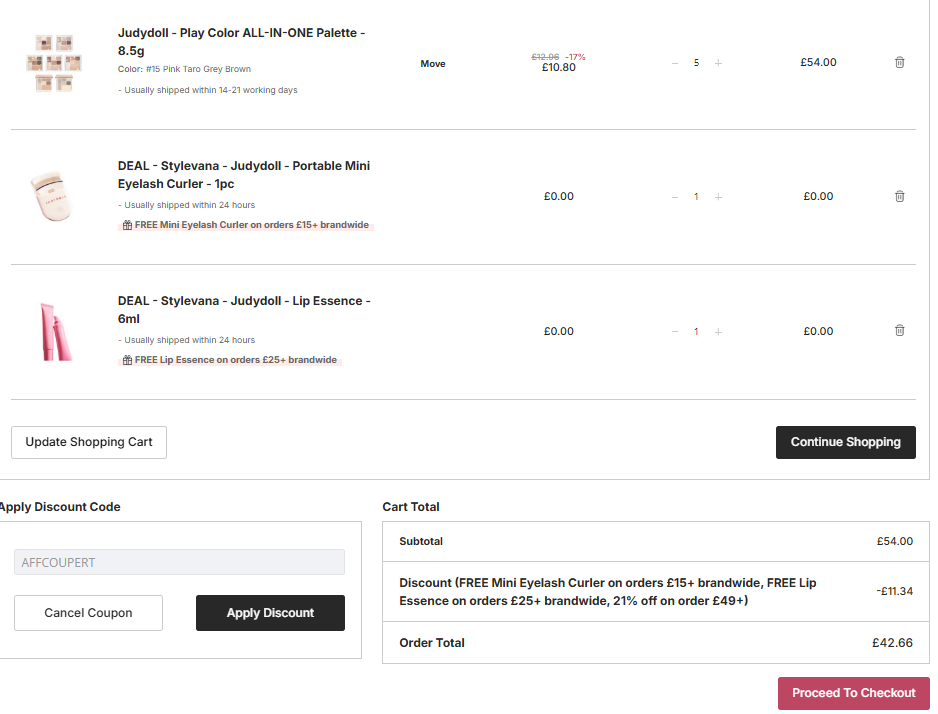Decrease the Play Color Palette quantity
The width and height of the screenshot is (938, 714).
pyautogui.click(x=675, y=63)
